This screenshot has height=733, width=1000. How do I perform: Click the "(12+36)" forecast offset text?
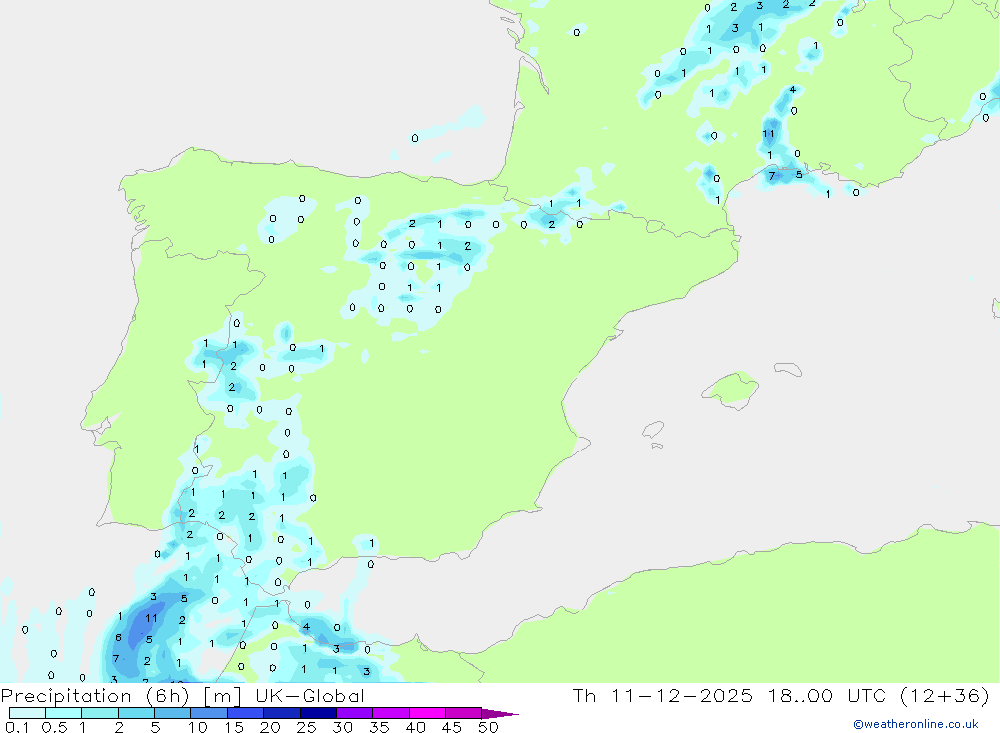[945, 696]
